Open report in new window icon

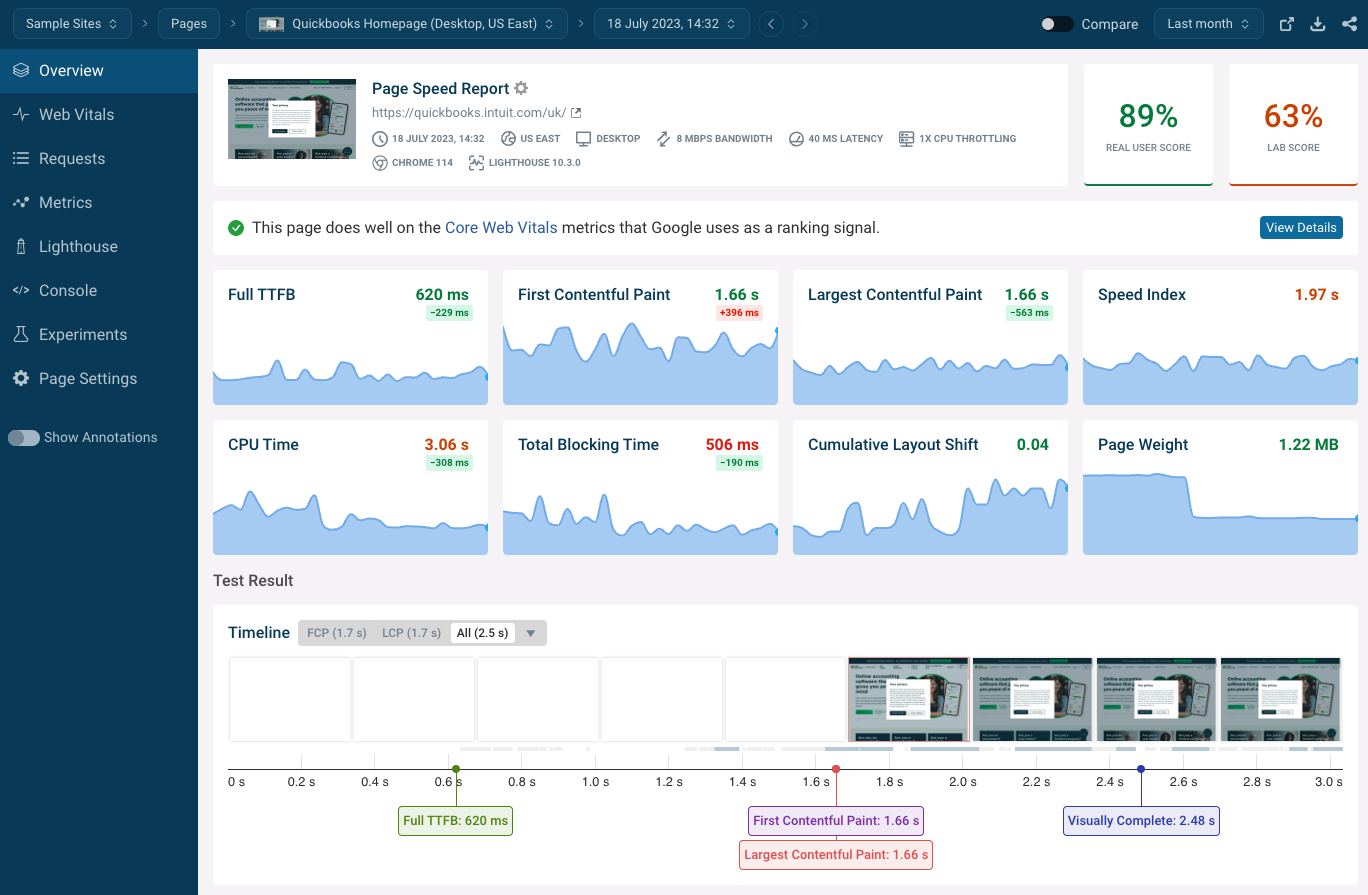coord(1287,24)
